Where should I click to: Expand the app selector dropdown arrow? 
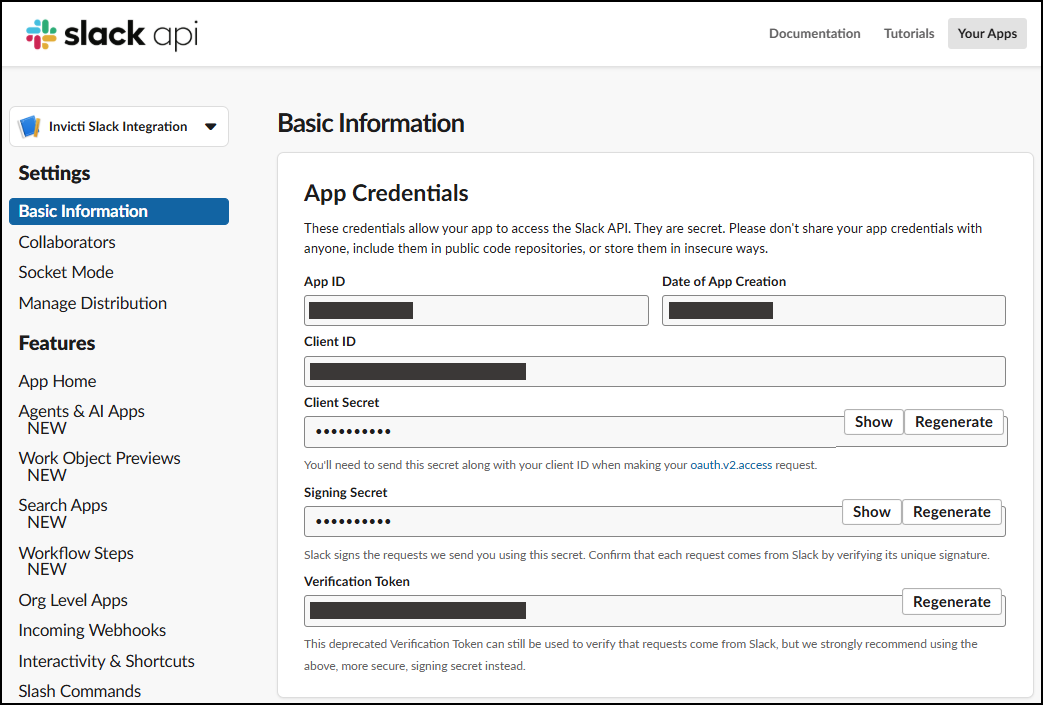(x=211, y=126)
